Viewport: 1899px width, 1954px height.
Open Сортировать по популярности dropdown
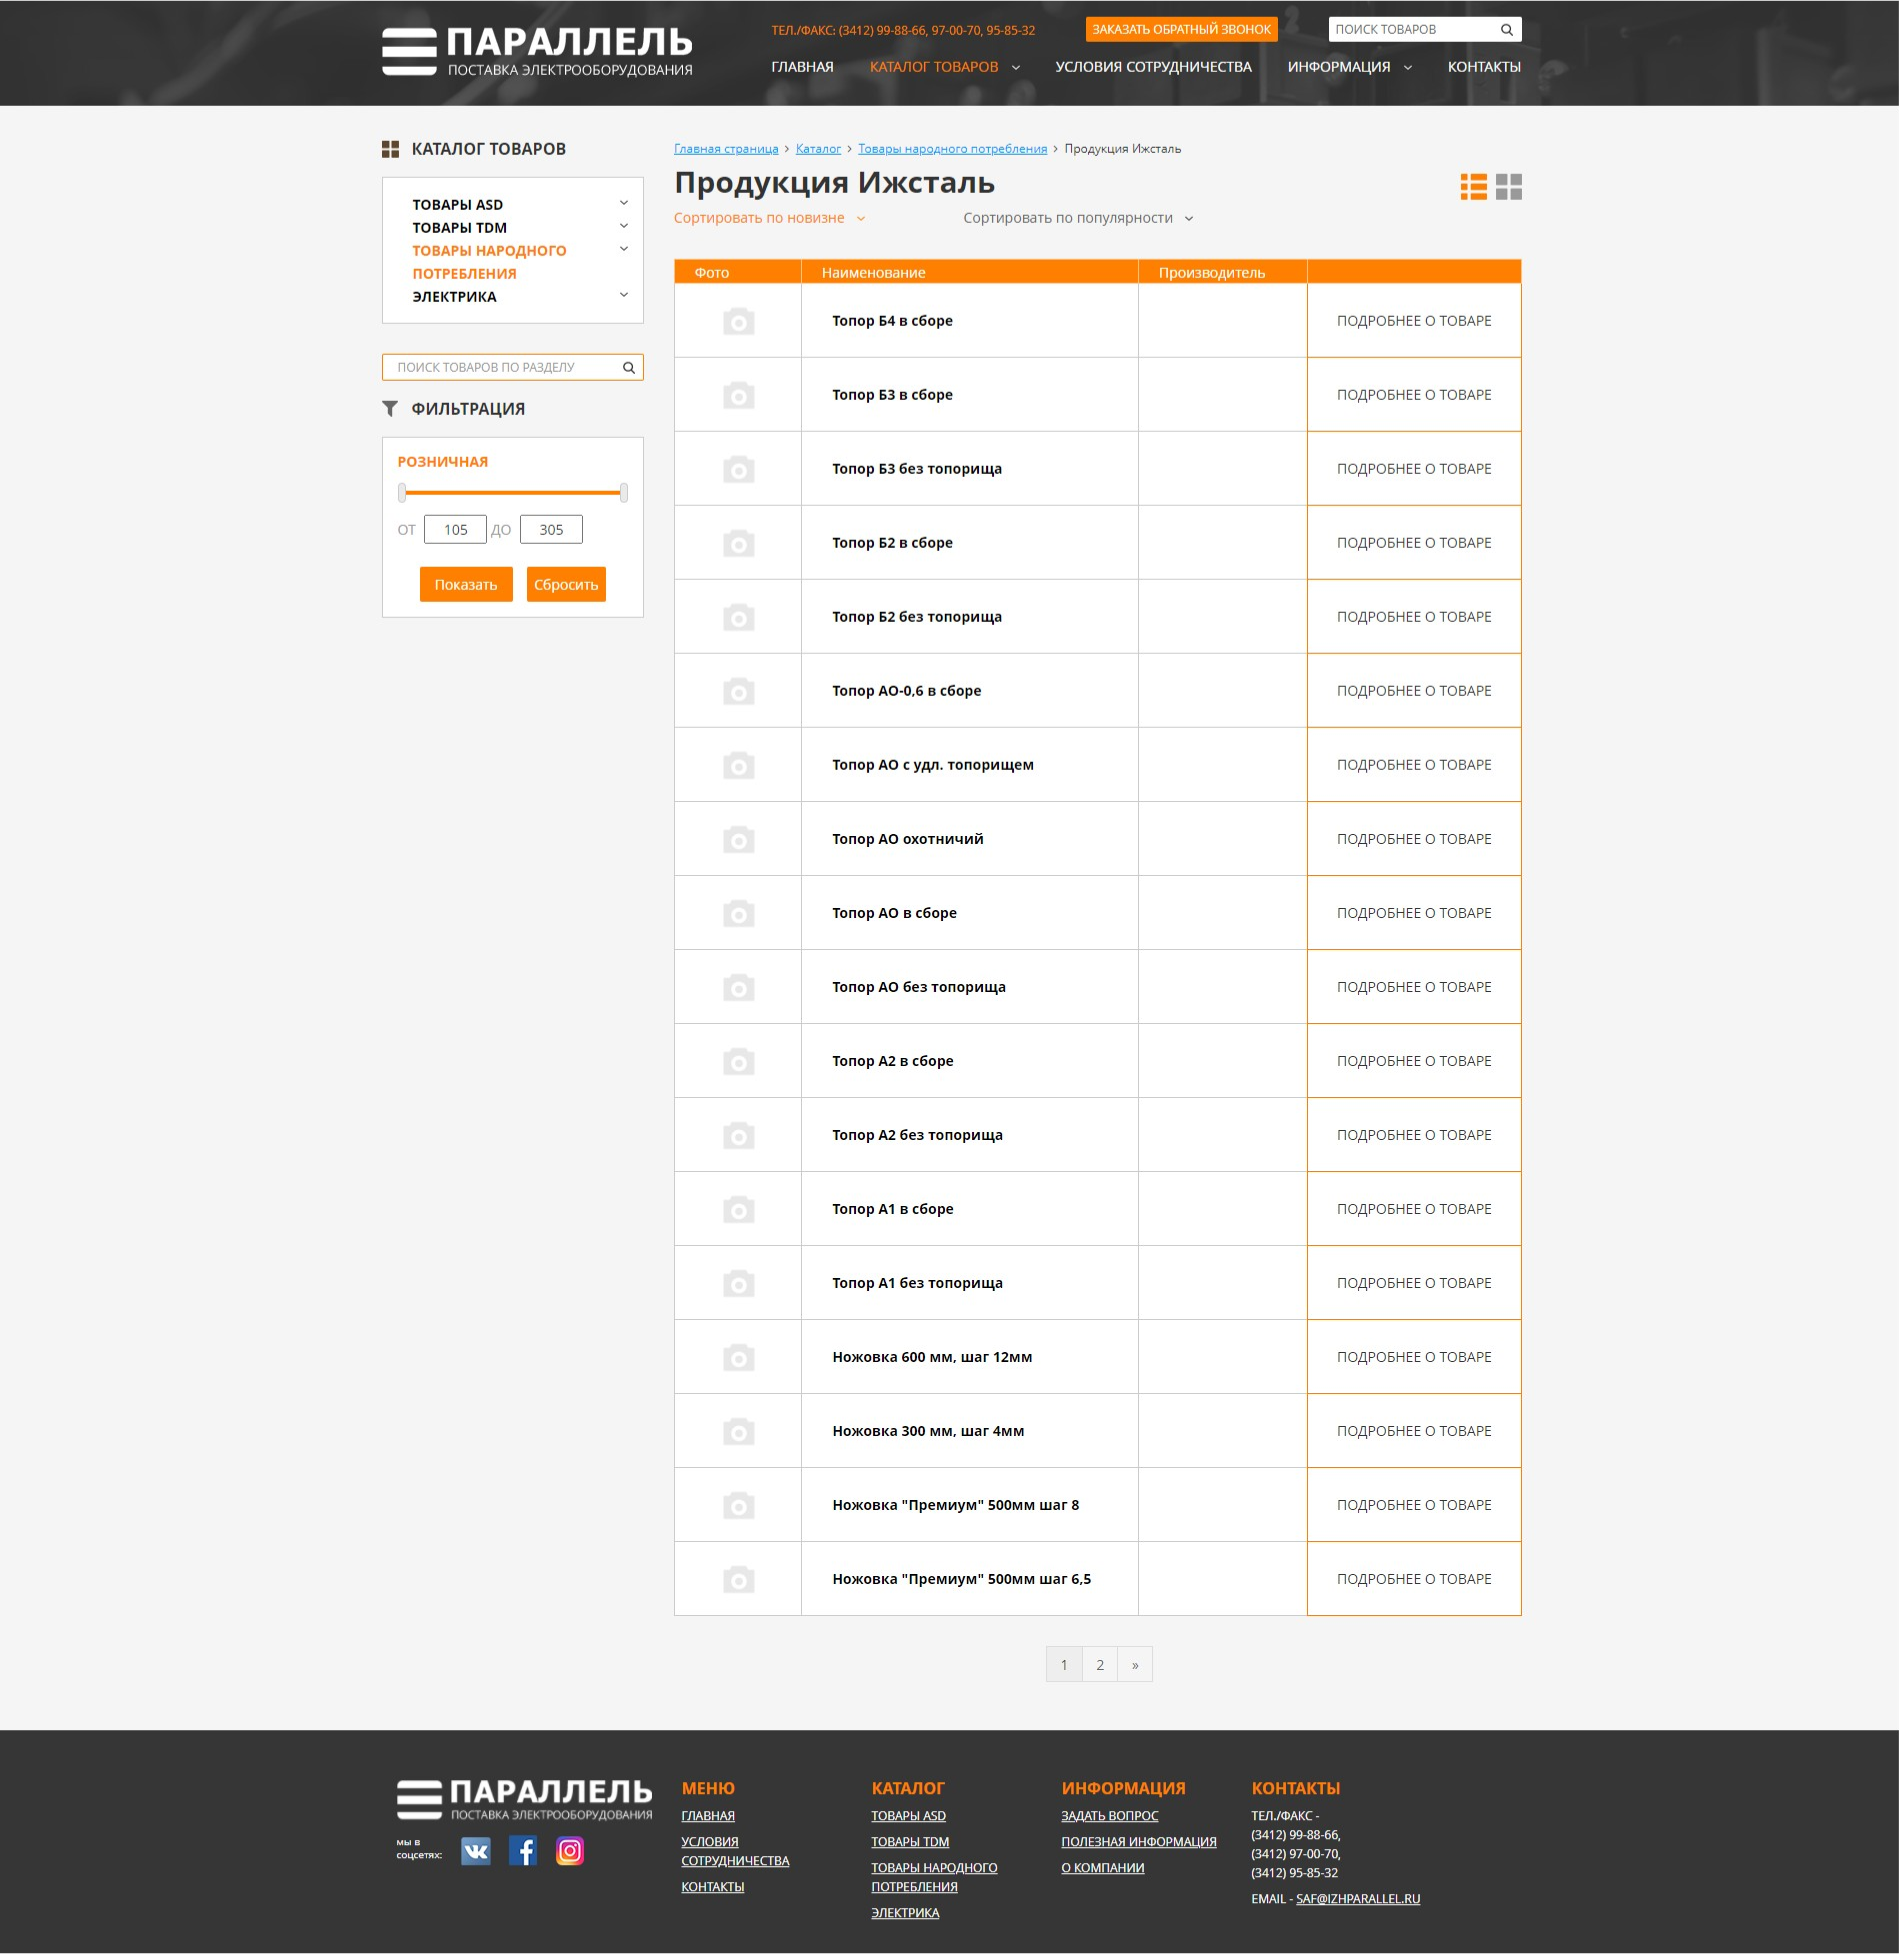[x=1078, y=218]
